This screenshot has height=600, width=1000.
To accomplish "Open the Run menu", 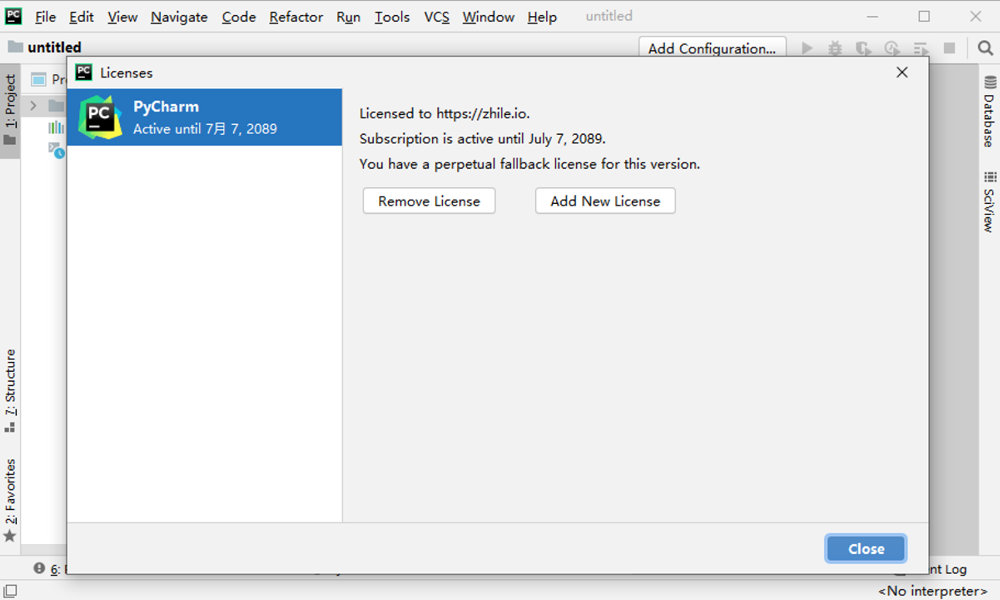I will coord(348,17).
